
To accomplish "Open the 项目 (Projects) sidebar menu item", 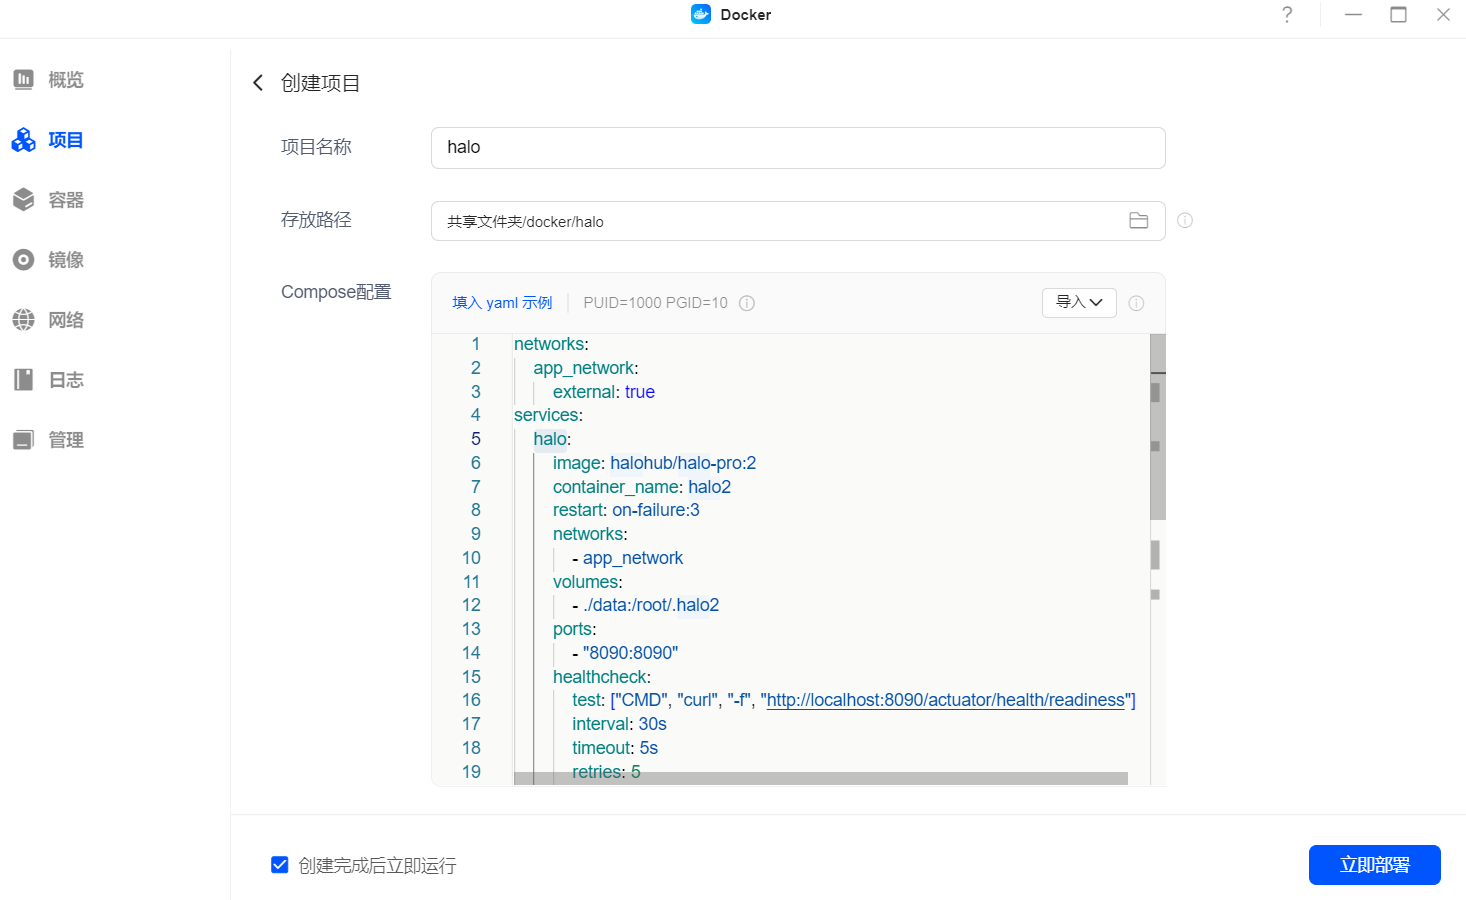I will click(x=65, y=140).
